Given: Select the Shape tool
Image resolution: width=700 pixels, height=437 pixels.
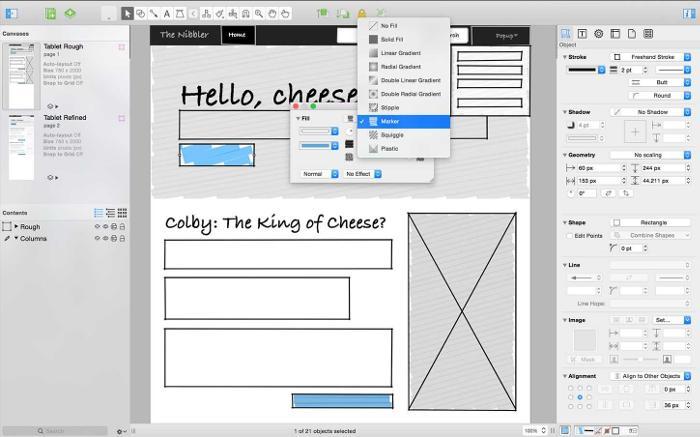Looking at the screenshot, I should pos(140,14).
